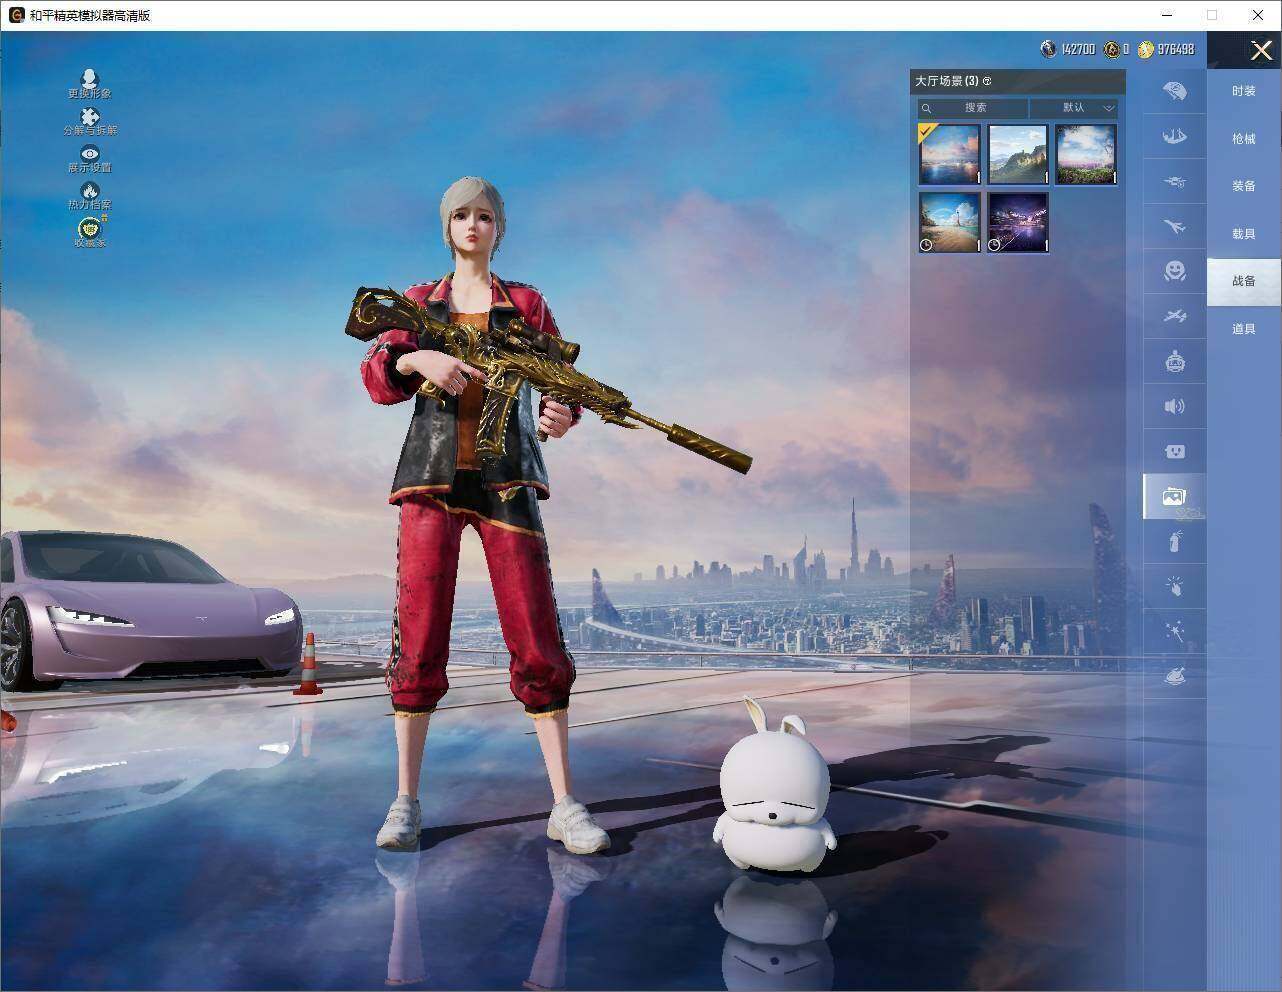Screen dimensions: 1282x992
Task: Click the 搜索 search field
Action: tap(973, 108)
